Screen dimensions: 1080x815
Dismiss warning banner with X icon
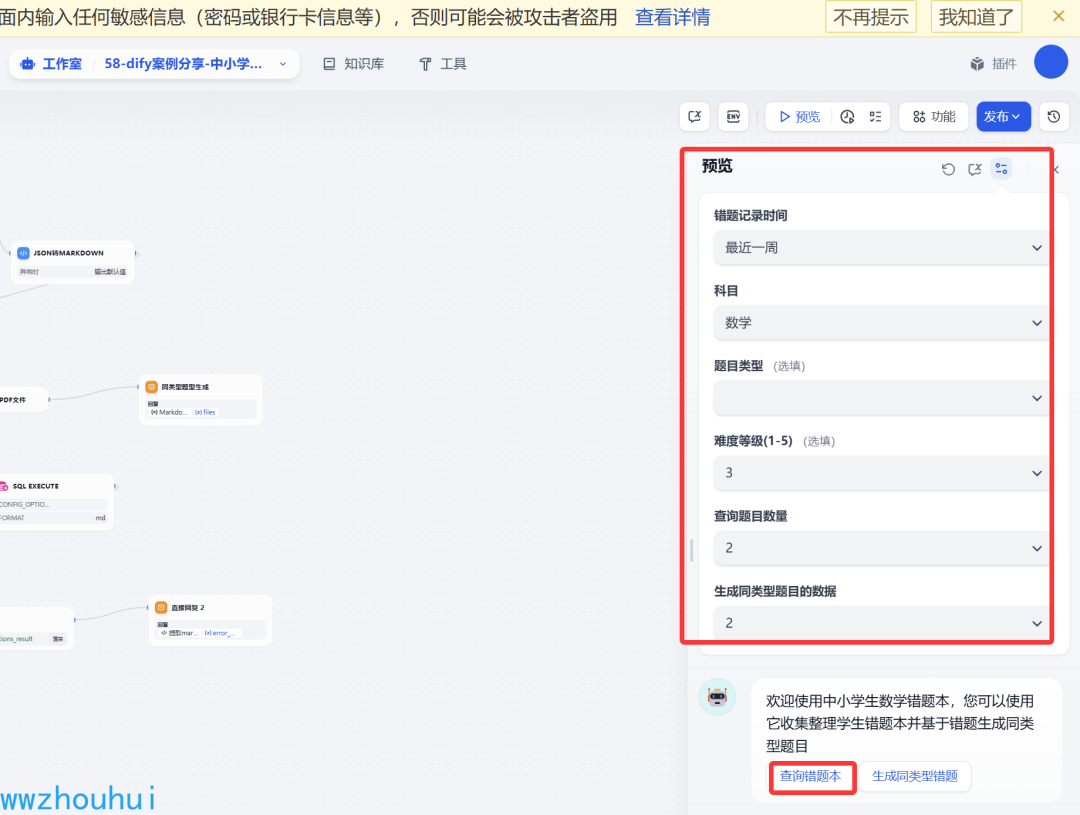pos(1059,16)
